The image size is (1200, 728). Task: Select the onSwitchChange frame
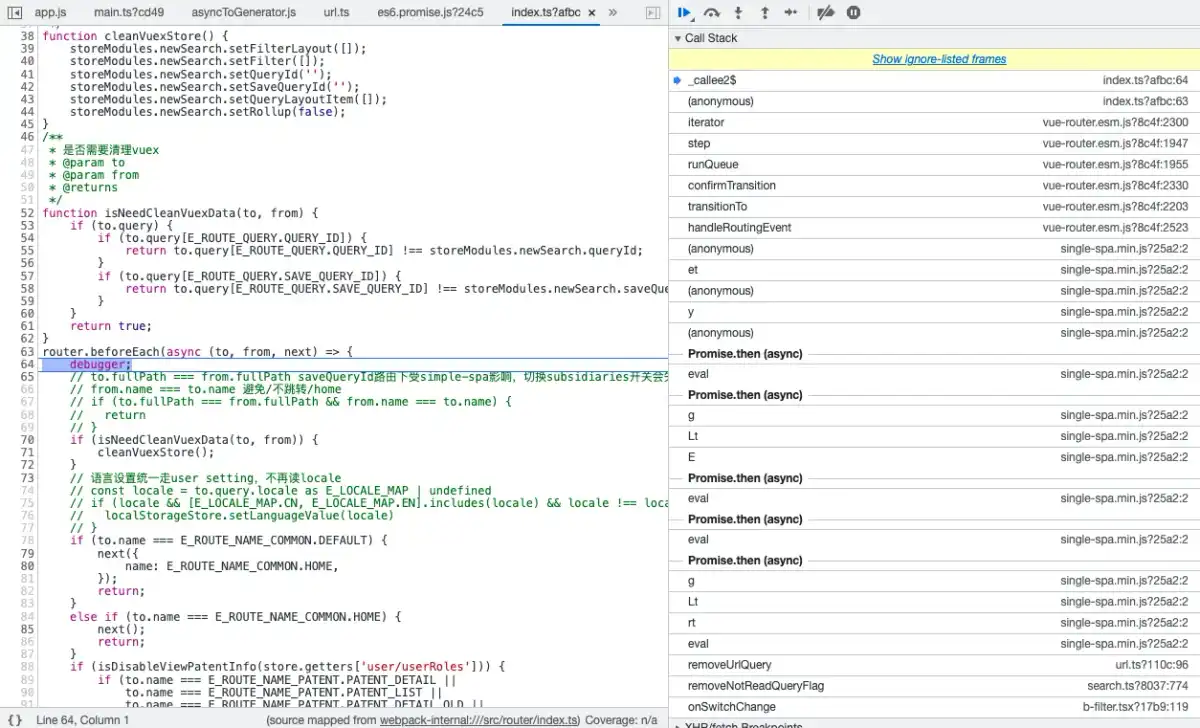click(934, 706)
